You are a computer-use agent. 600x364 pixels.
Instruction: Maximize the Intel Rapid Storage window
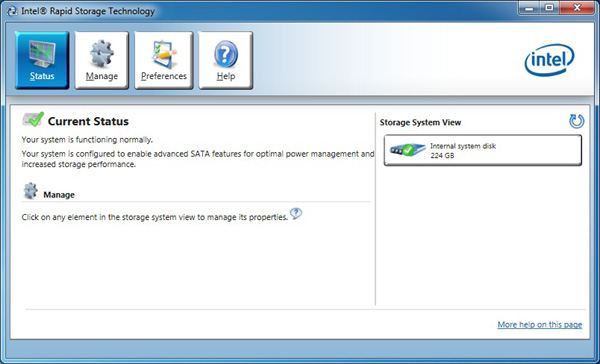pos(549,8)
